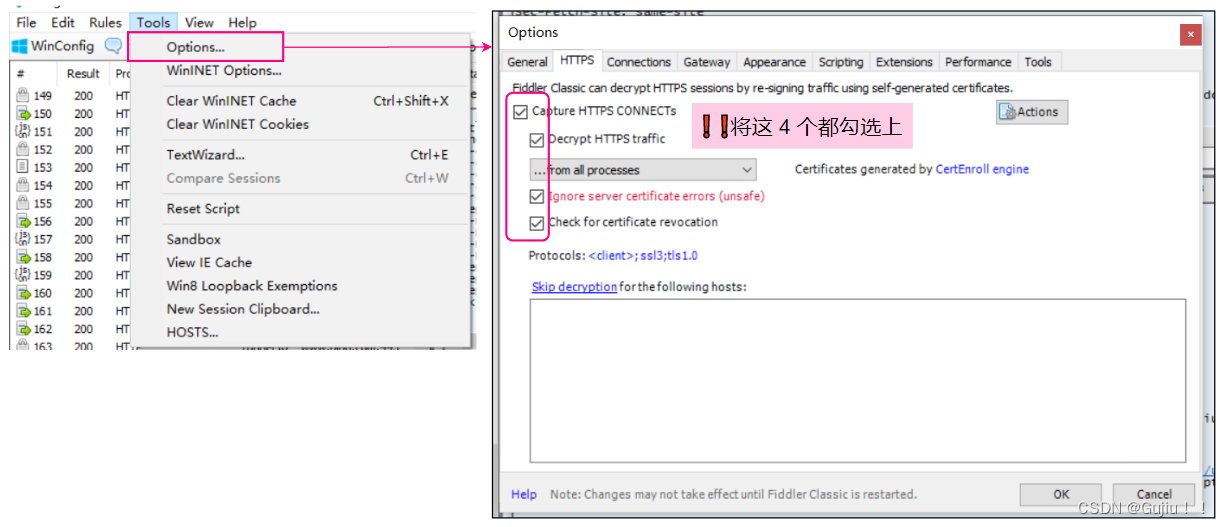Expand the "from all processes" dropdown

click(x=643, y=170)
